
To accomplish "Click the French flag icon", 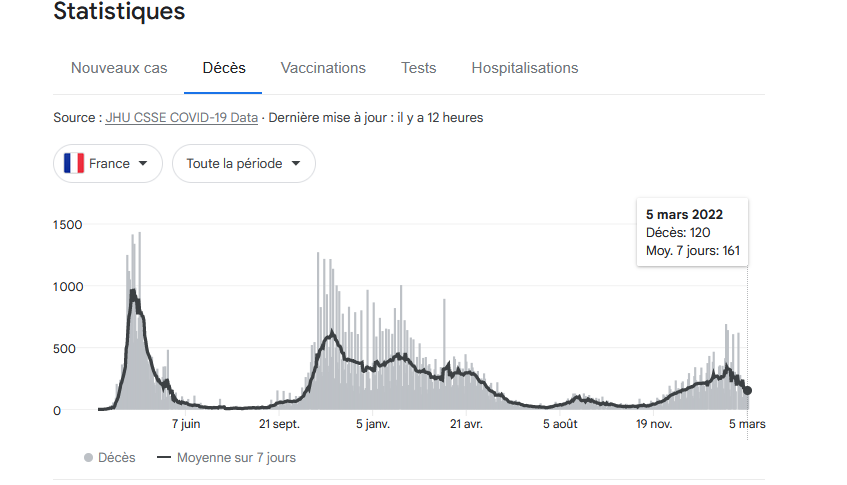I will tap(73, 163).
